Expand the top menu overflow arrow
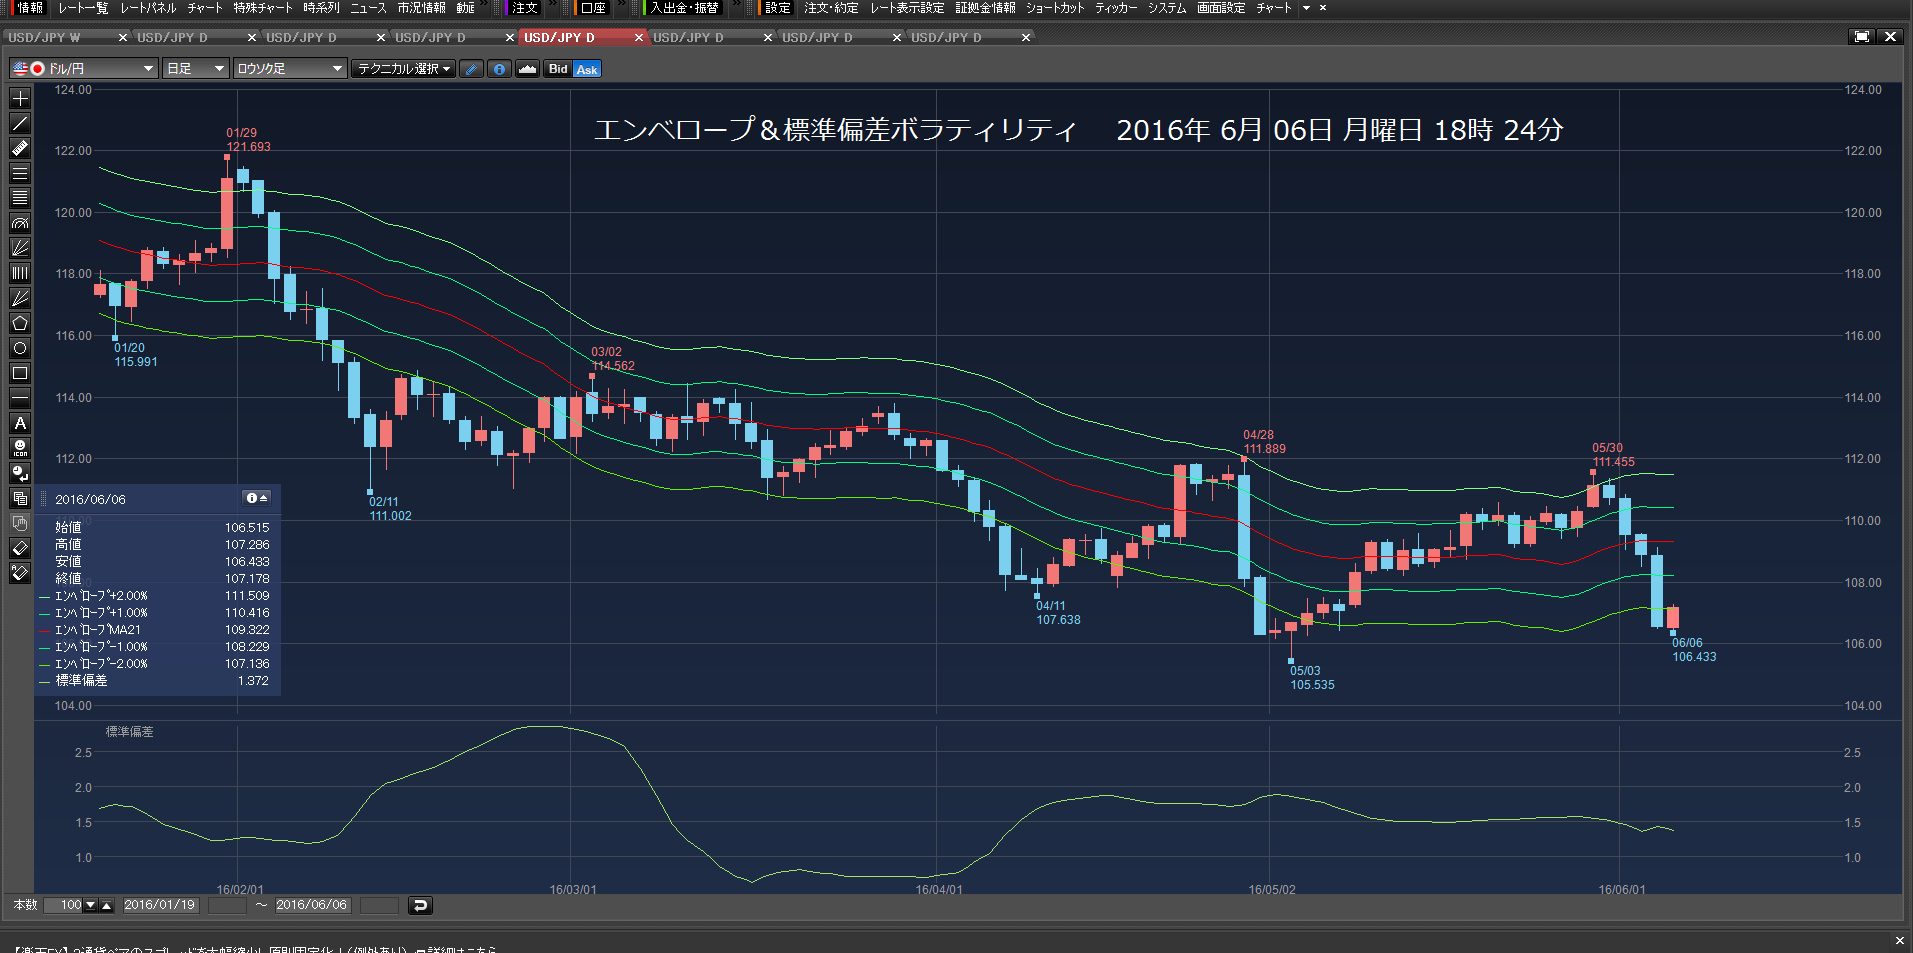The height and width of the screenshot is (953, 1913). [1306, 8]
